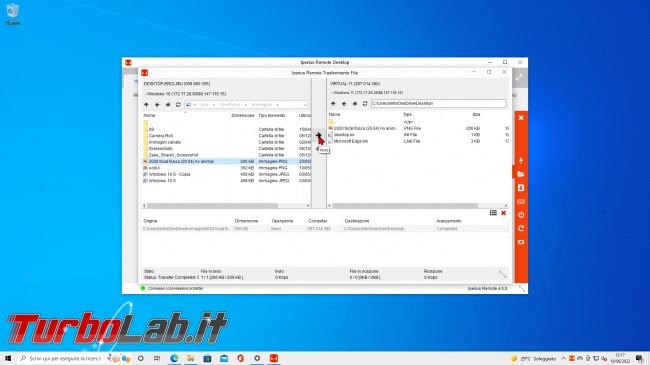Open weather widget showing Soleggiato
650x365 pixels.
tap(534, 358)
